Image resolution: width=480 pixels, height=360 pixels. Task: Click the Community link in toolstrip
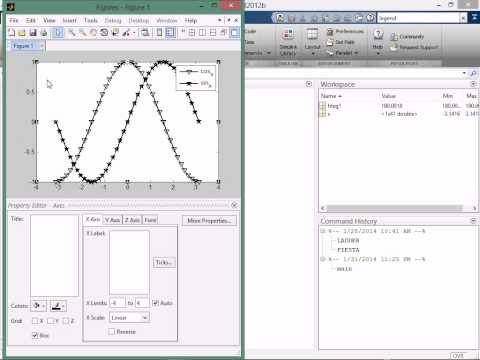point(407,36)
